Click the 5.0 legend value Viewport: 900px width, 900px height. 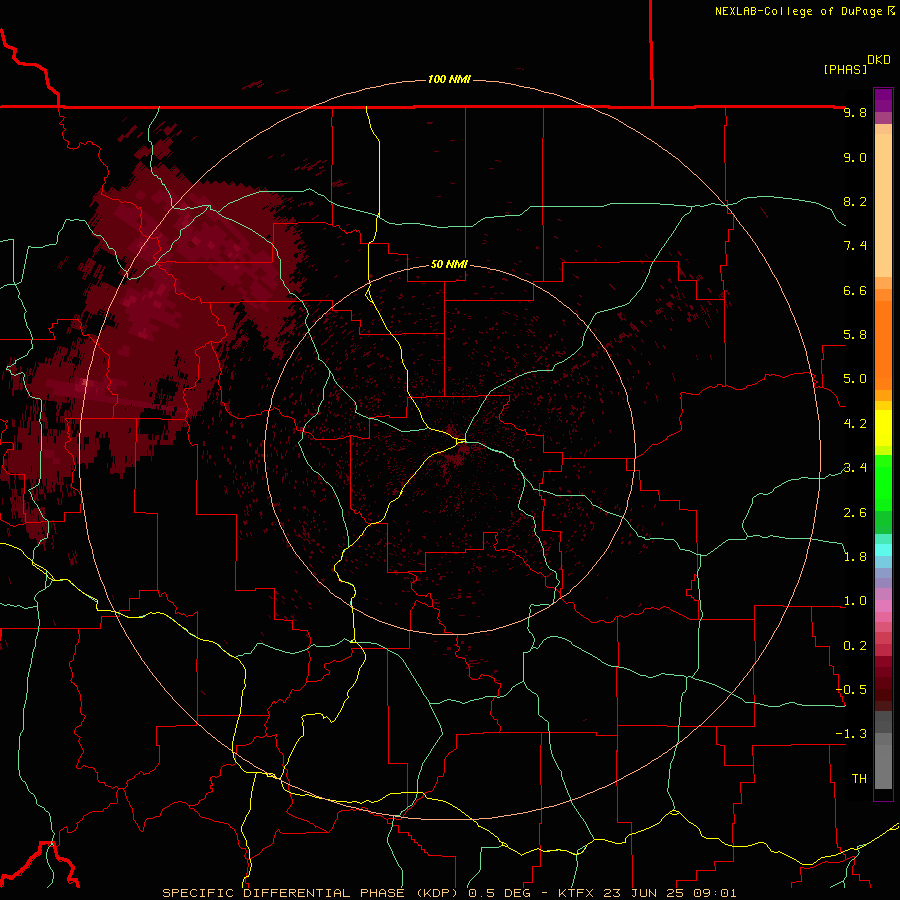click(x=855, y=379)
